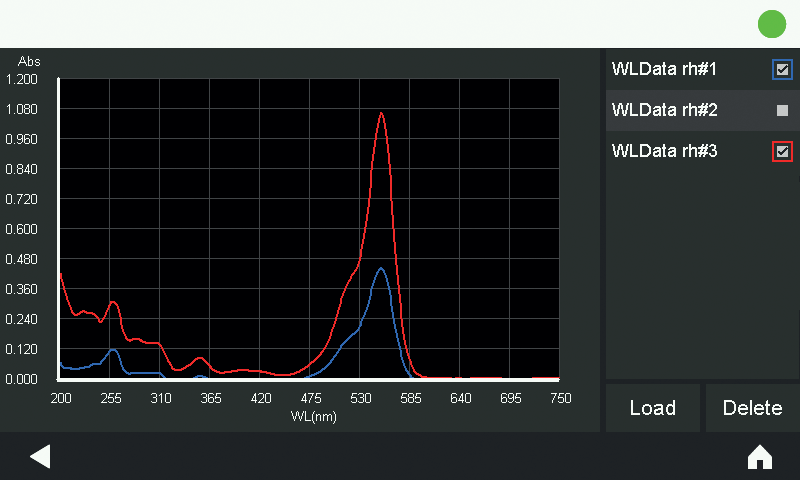Click the 750 x-axis tick value
800x480 pixels.
pyautogui.click(x=560, y=398)
